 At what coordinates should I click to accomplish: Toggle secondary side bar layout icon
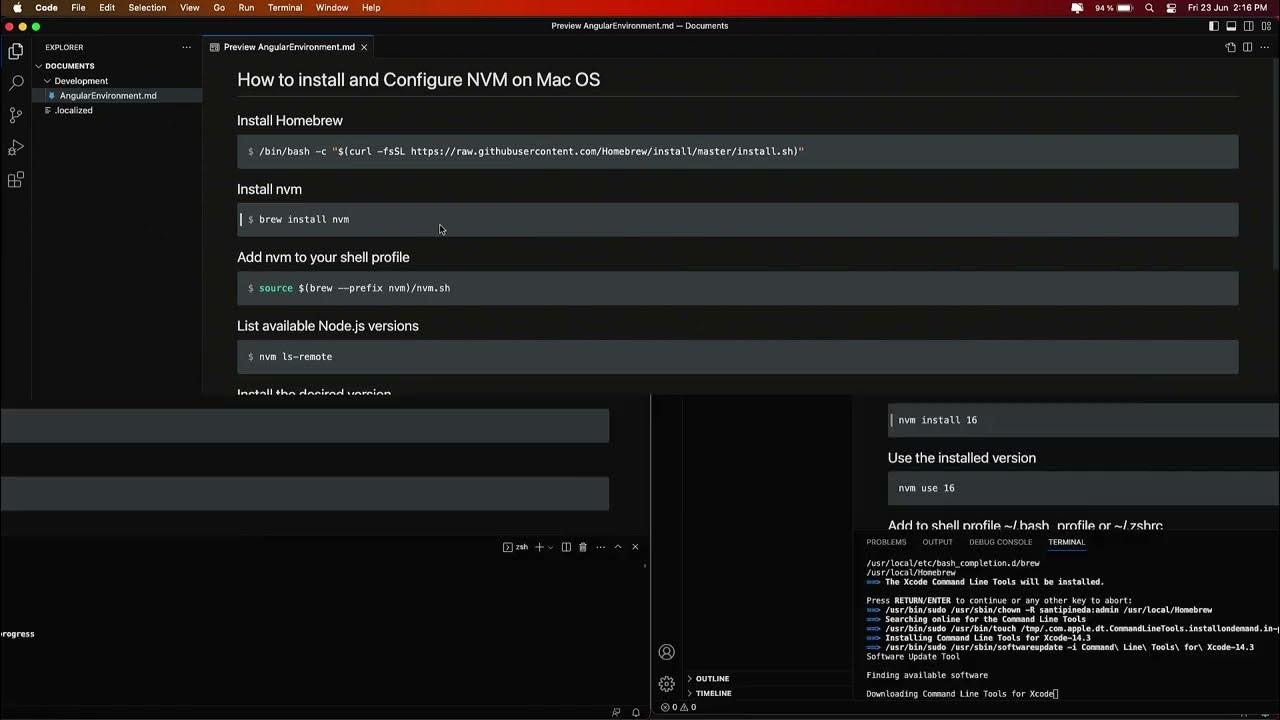1249,26
